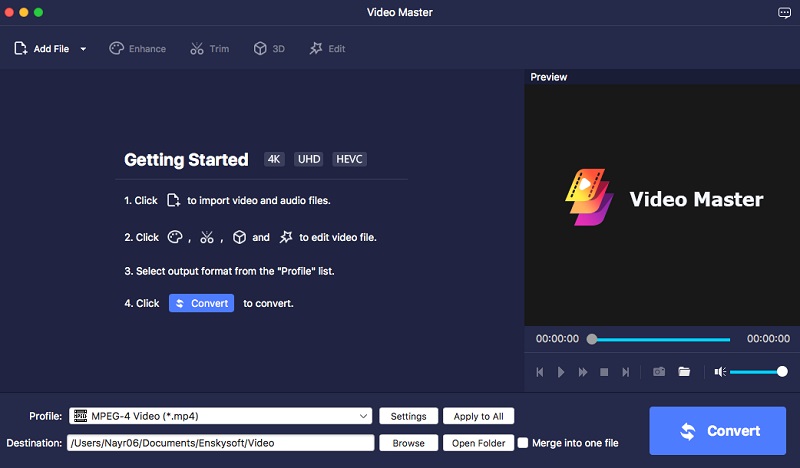Click the Getting Started heading
800x468 pixels.
coord(186,160)
